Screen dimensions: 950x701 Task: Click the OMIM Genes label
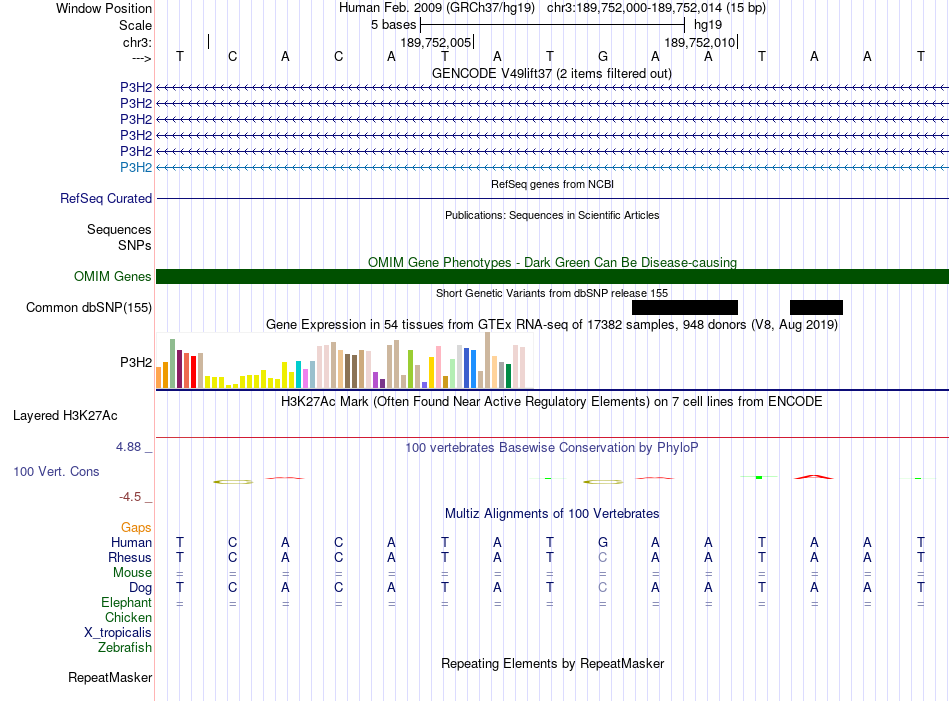pyautogui.click(x=112, y=276)
